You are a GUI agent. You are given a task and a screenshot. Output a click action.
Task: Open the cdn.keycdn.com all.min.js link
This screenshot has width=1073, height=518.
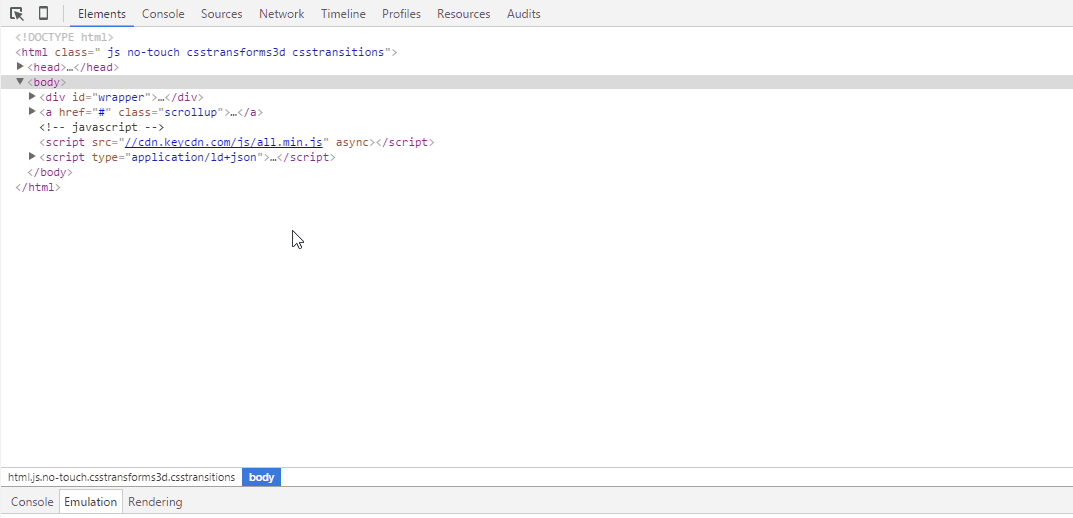(223, 142)
